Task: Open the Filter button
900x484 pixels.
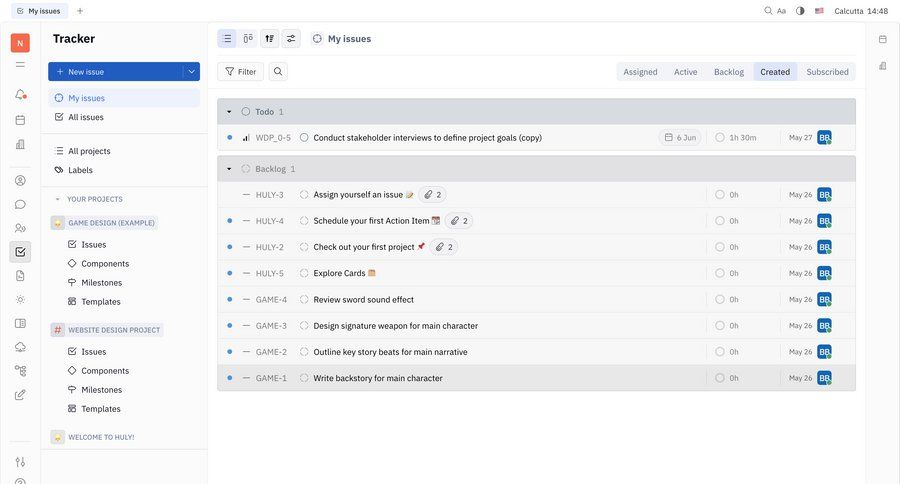Action: pyautogui.click(x=240, y=72)
